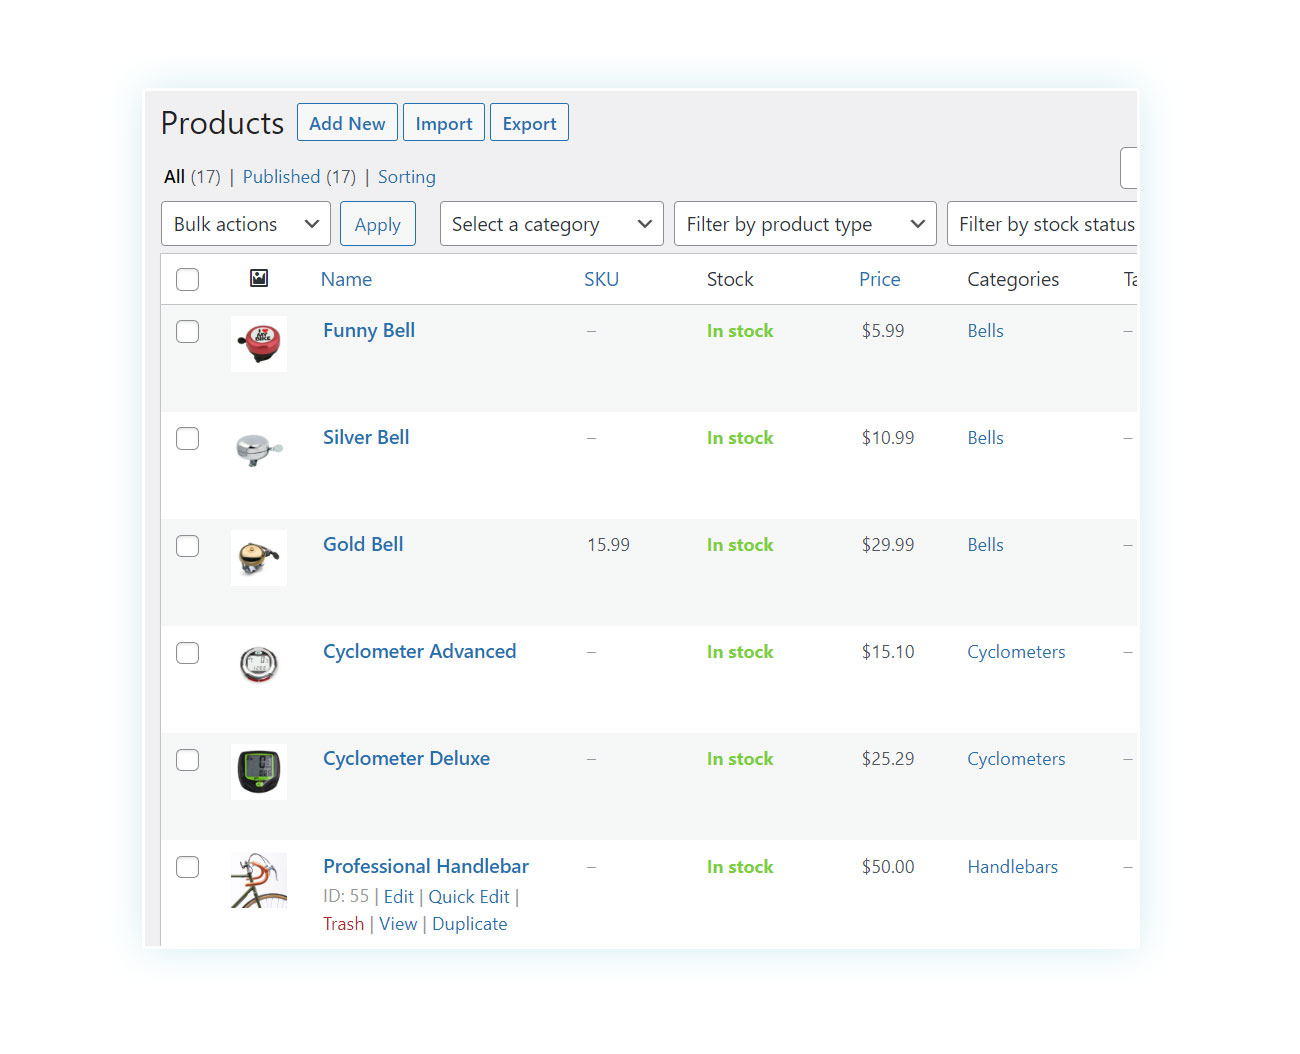The height and width of the screenshot is (1054, 1300).
Task: Open the Handlebars category link
Action: (x=1012, y=867)
